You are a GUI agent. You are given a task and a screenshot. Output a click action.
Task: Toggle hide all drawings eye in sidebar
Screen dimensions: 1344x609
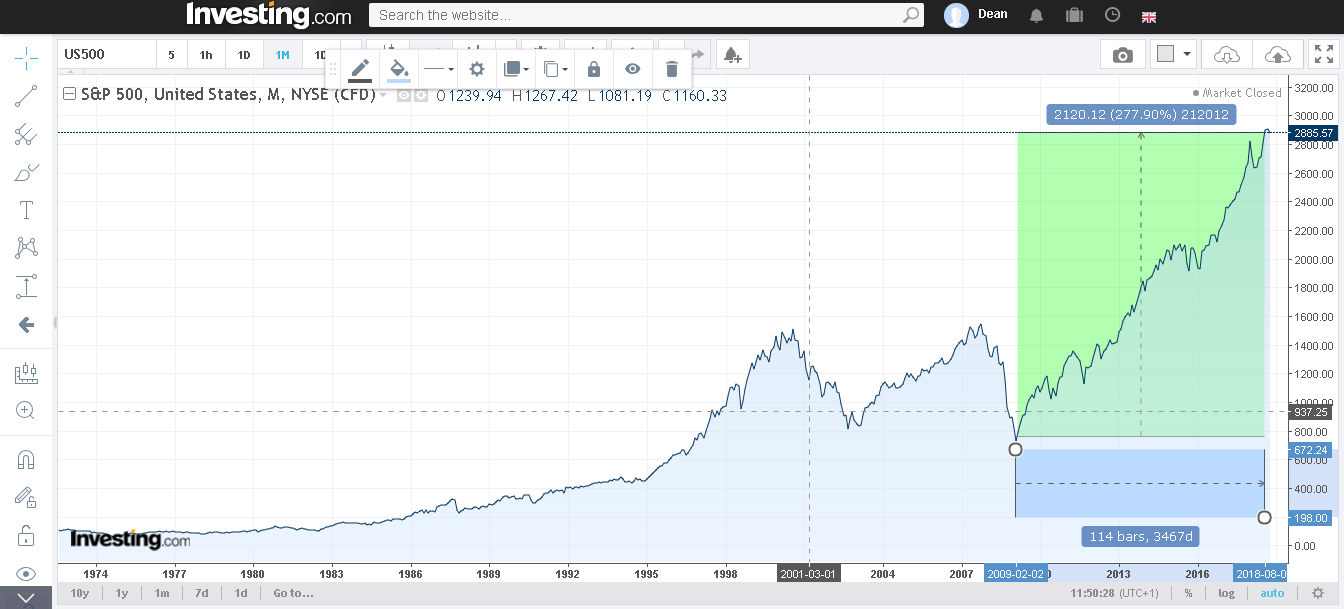(x=26, y=574)
